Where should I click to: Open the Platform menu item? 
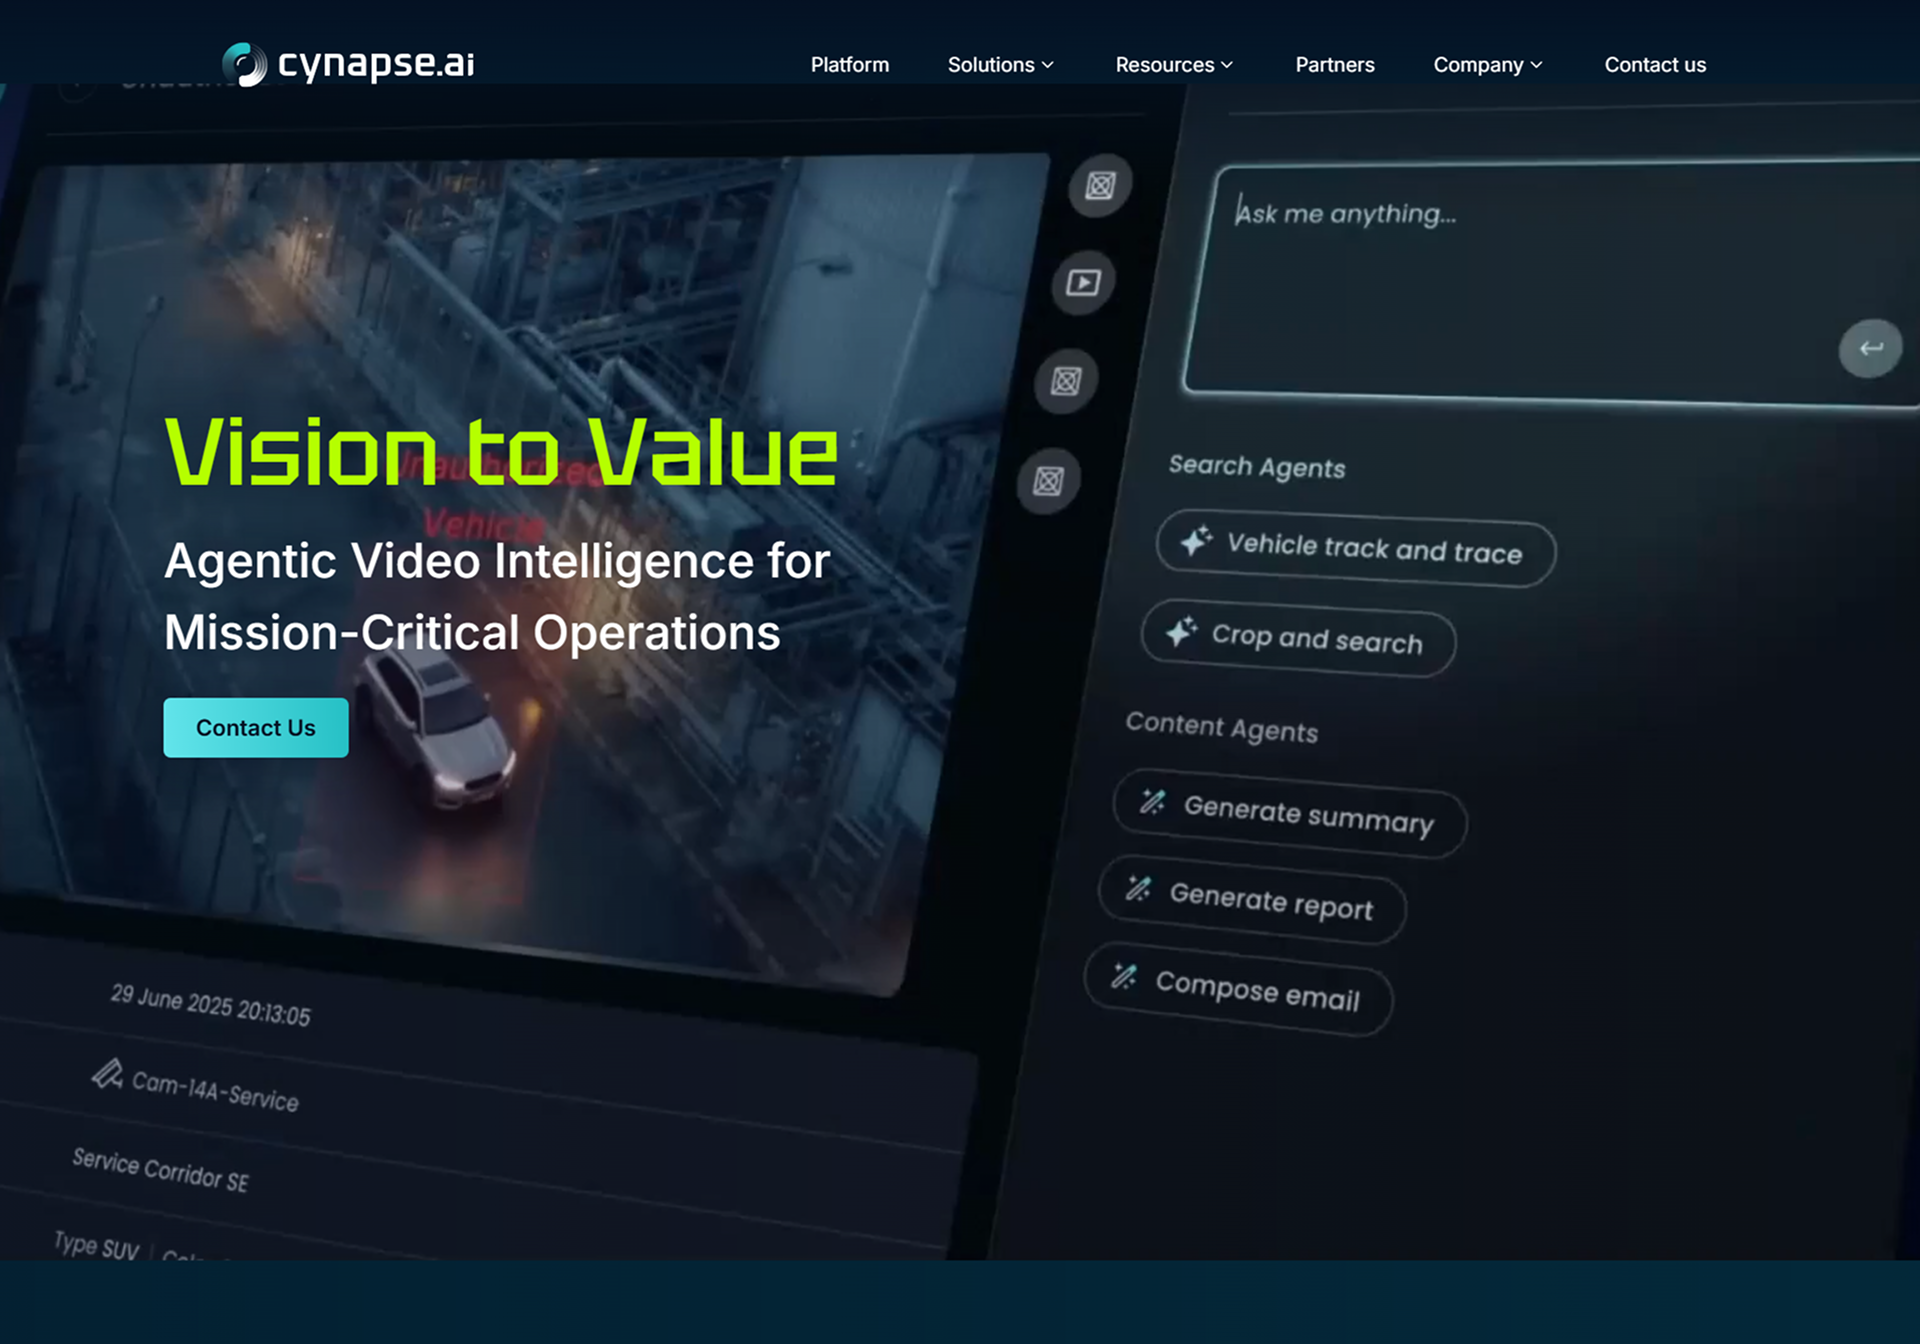pos(849,65)
